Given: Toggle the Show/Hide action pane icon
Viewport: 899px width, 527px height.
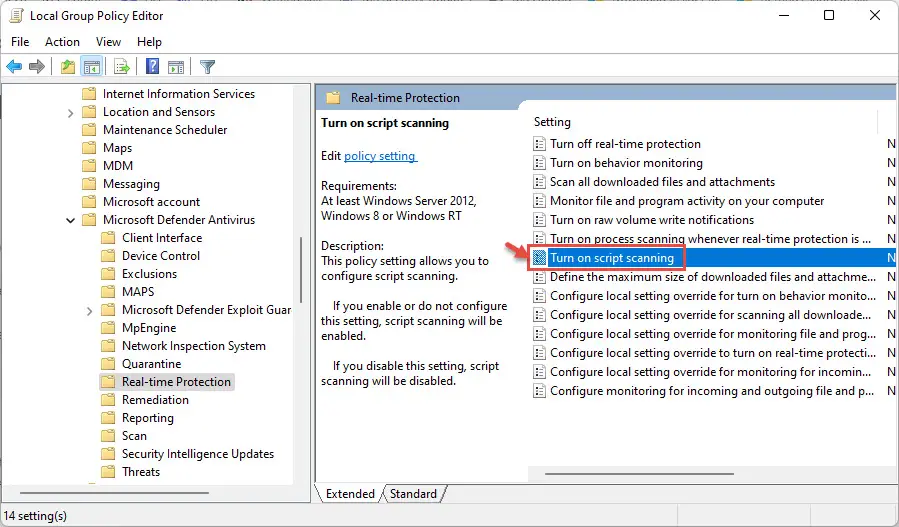Looking at the screenshot, I should (176, 67).
